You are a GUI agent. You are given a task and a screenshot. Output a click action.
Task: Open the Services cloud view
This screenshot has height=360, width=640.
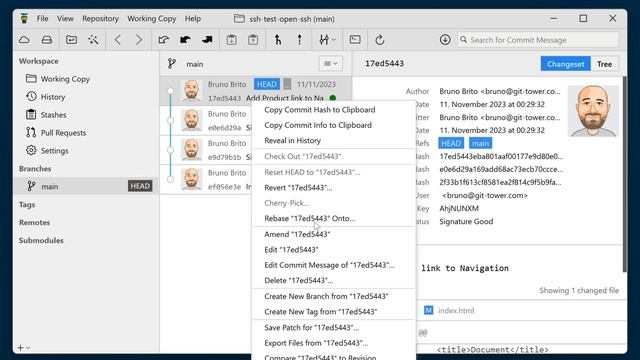pos(24,40)
